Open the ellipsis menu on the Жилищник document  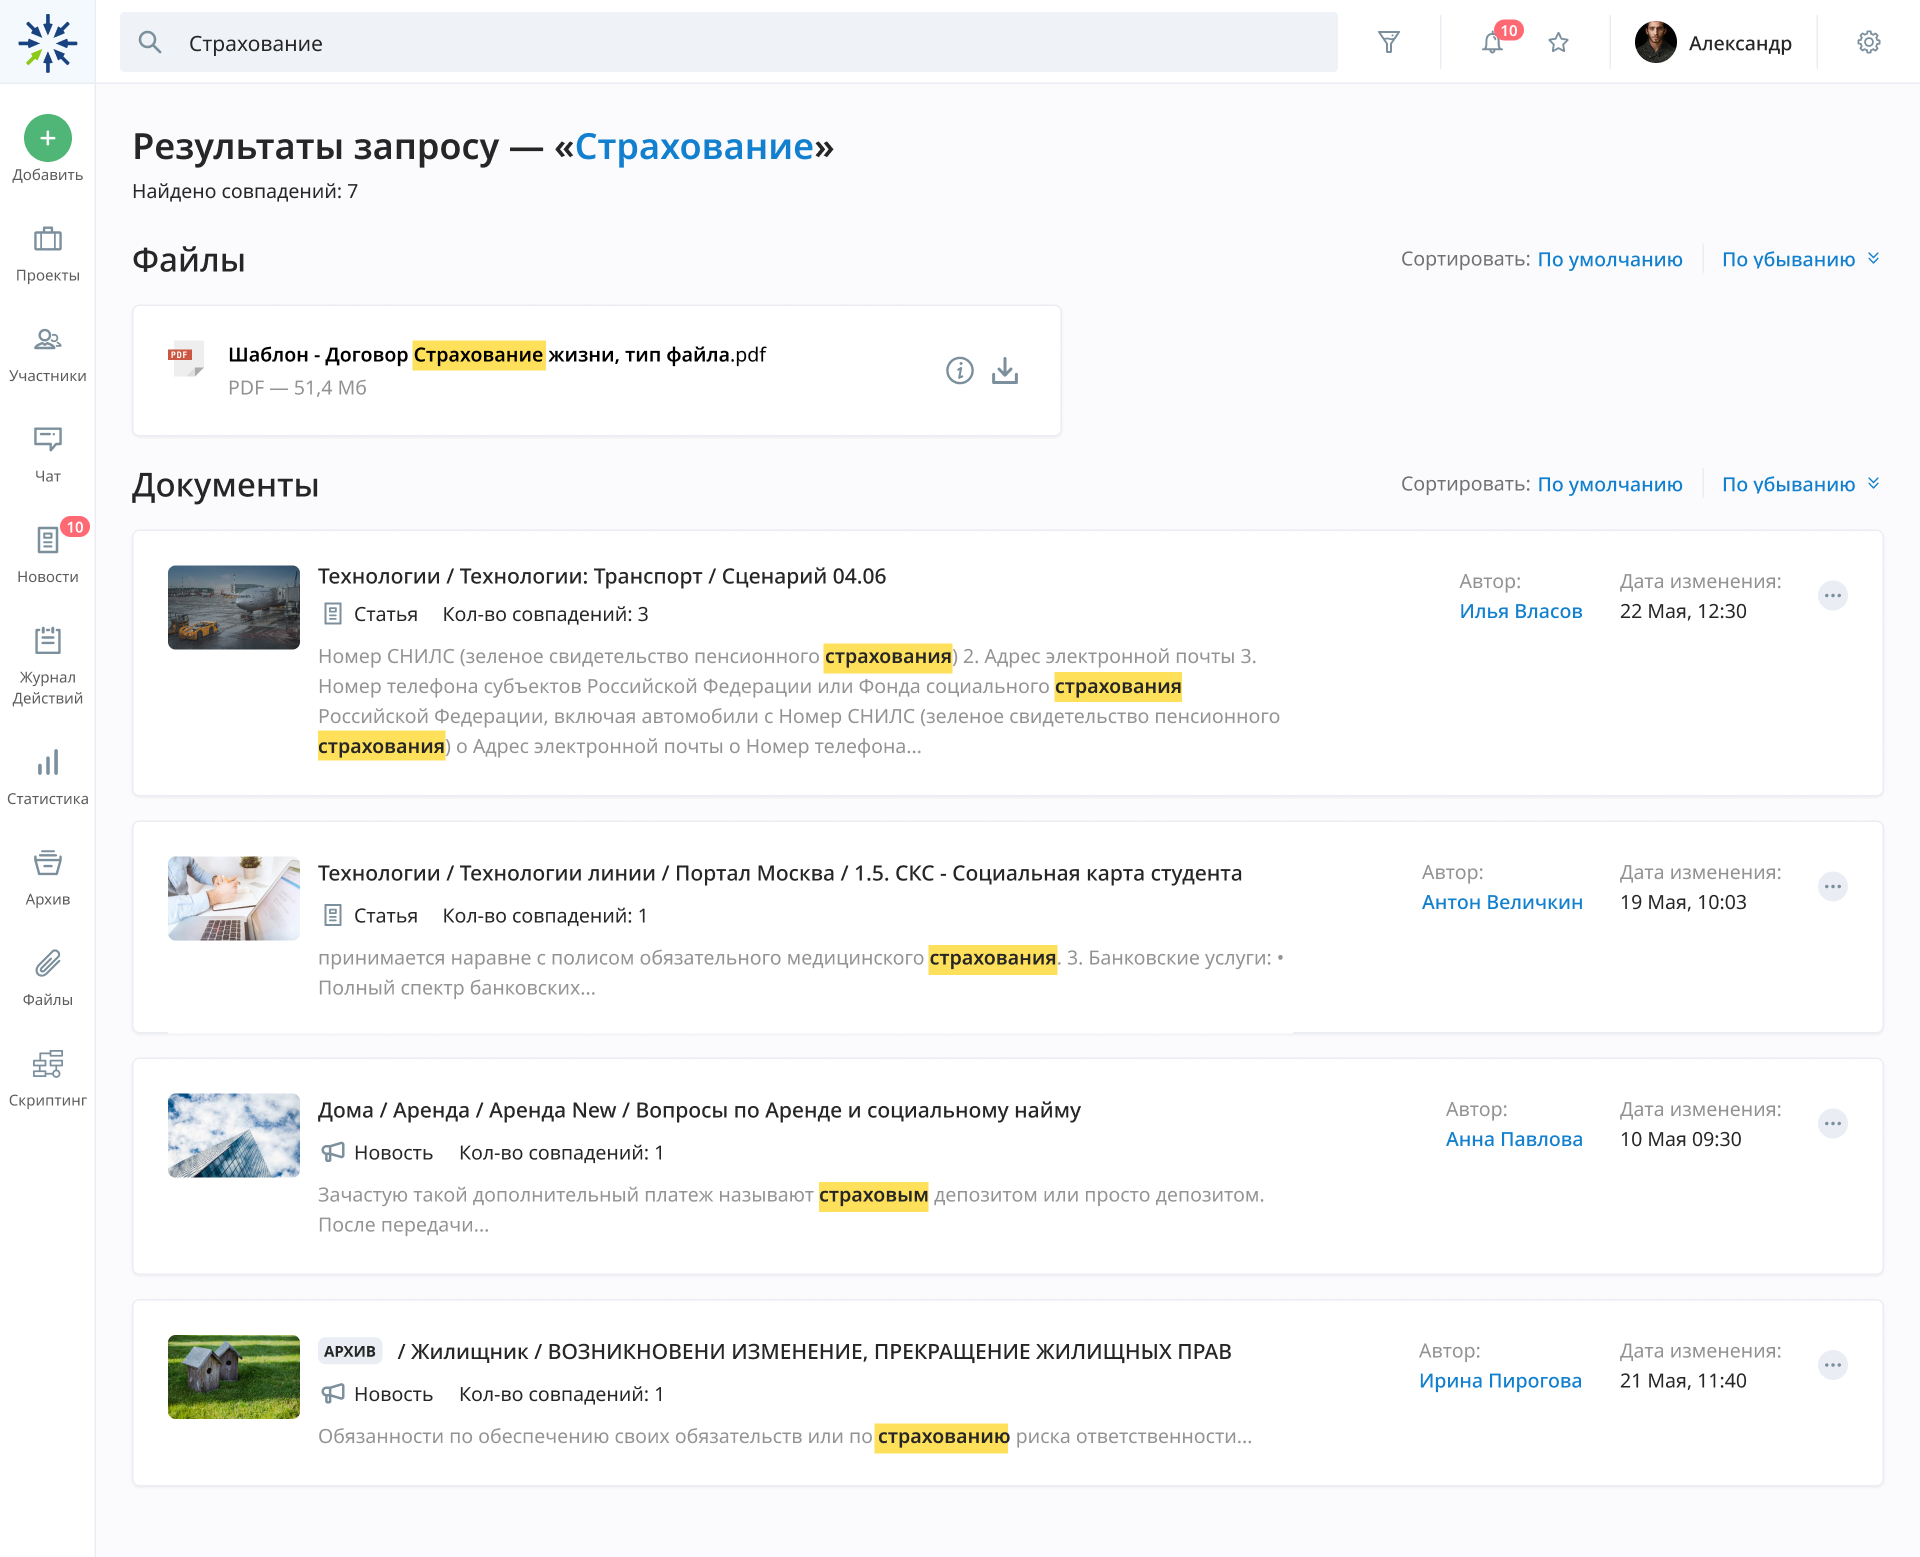tap(1833, 1365)
